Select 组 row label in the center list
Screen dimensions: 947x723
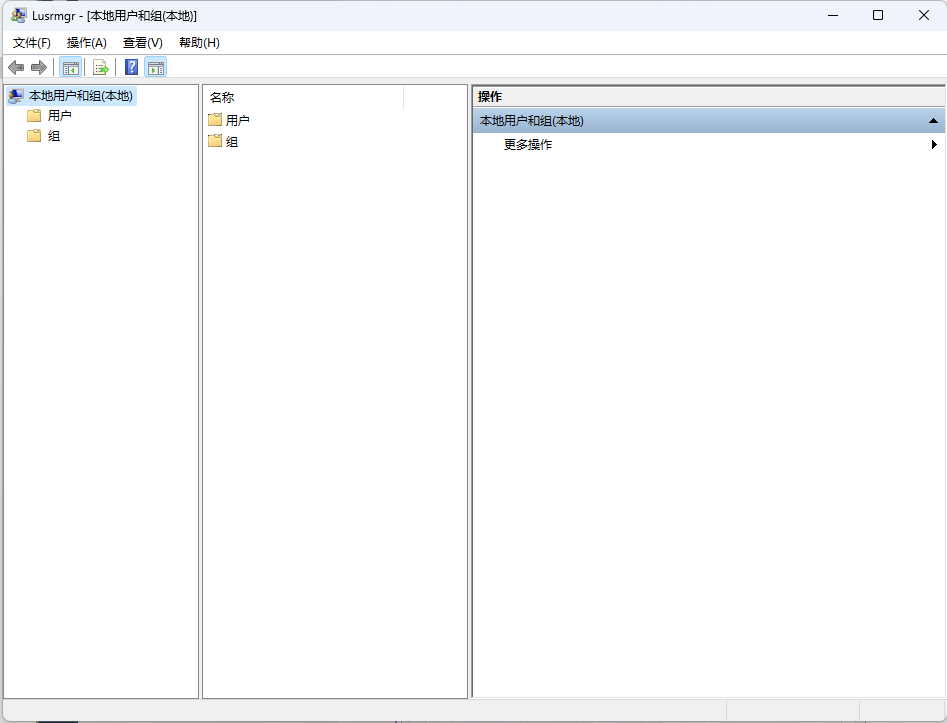point(232,141)
